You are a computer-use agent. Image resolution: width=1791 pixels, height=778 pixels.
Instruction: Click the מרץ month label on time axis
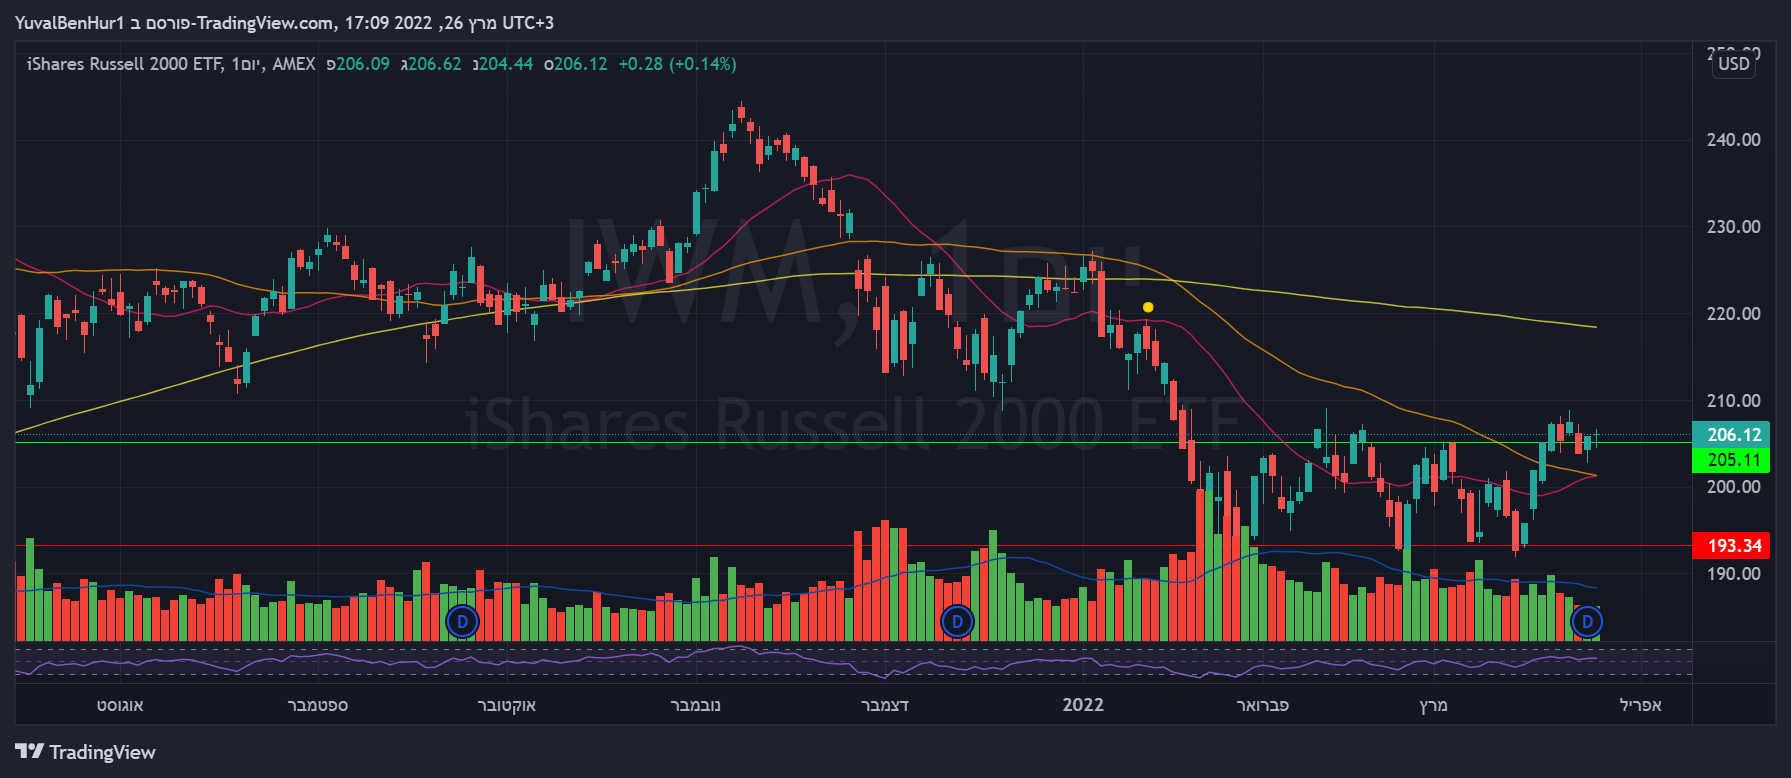[1433, 705]
